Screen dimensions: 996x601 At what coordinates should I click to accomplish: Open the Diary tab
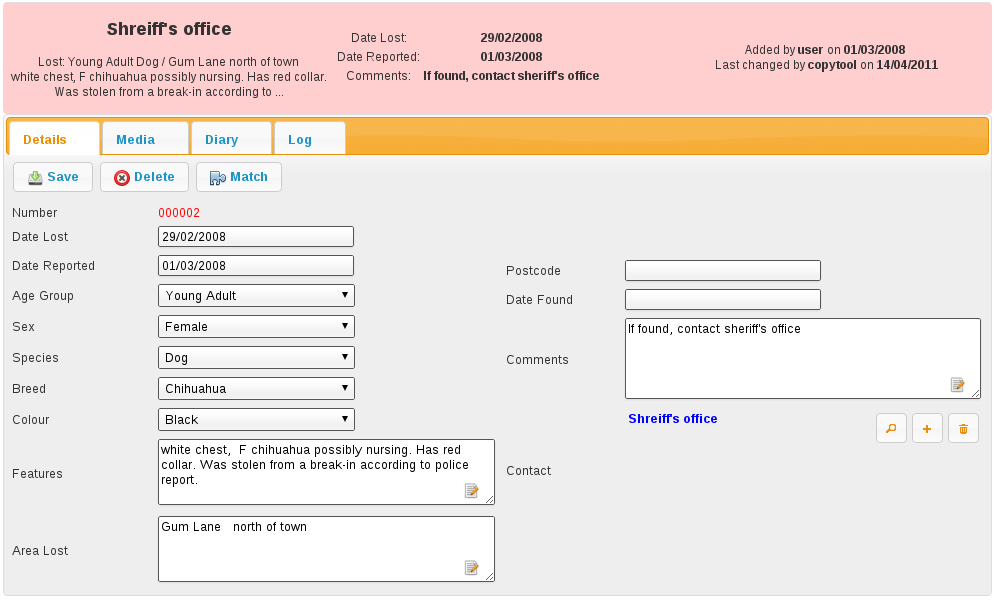tap(221, 140)
